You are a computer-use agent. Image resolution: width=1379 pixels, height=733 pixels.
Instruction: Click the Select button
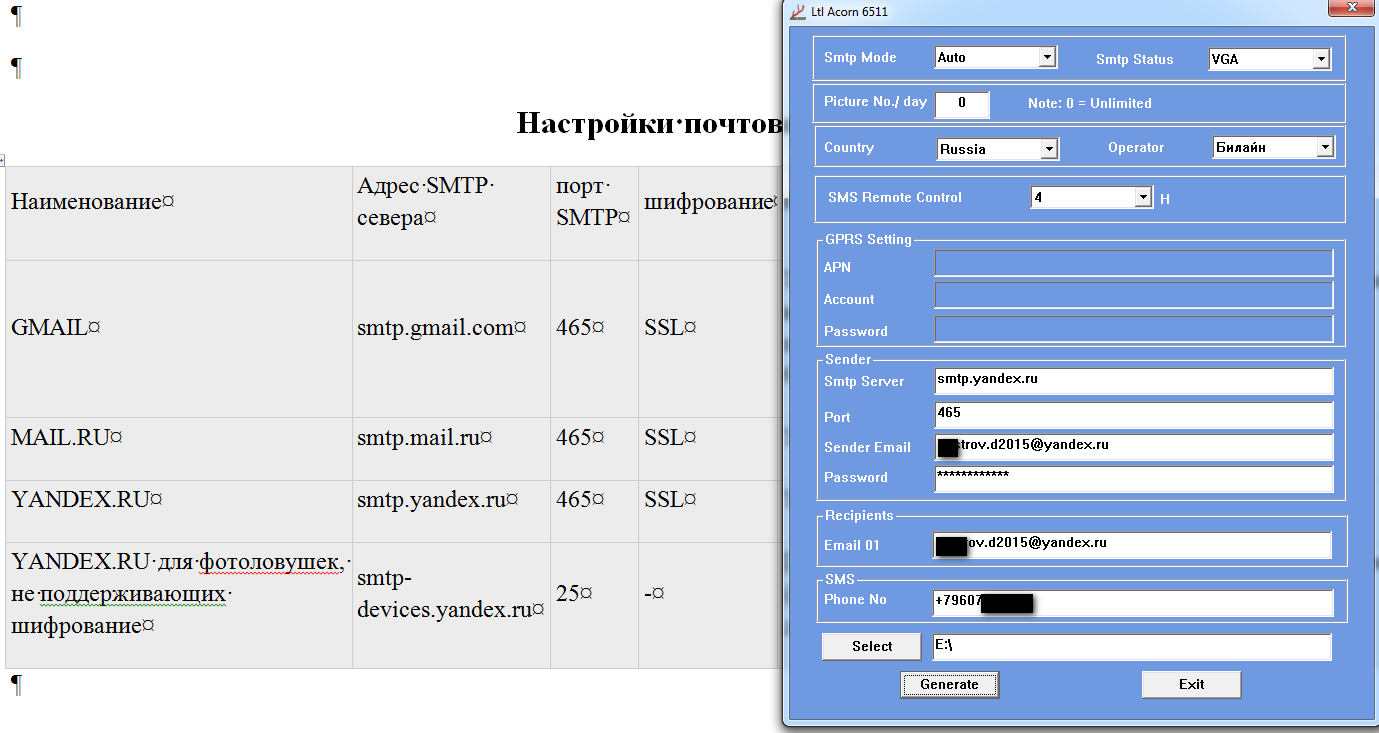point(871,647)
